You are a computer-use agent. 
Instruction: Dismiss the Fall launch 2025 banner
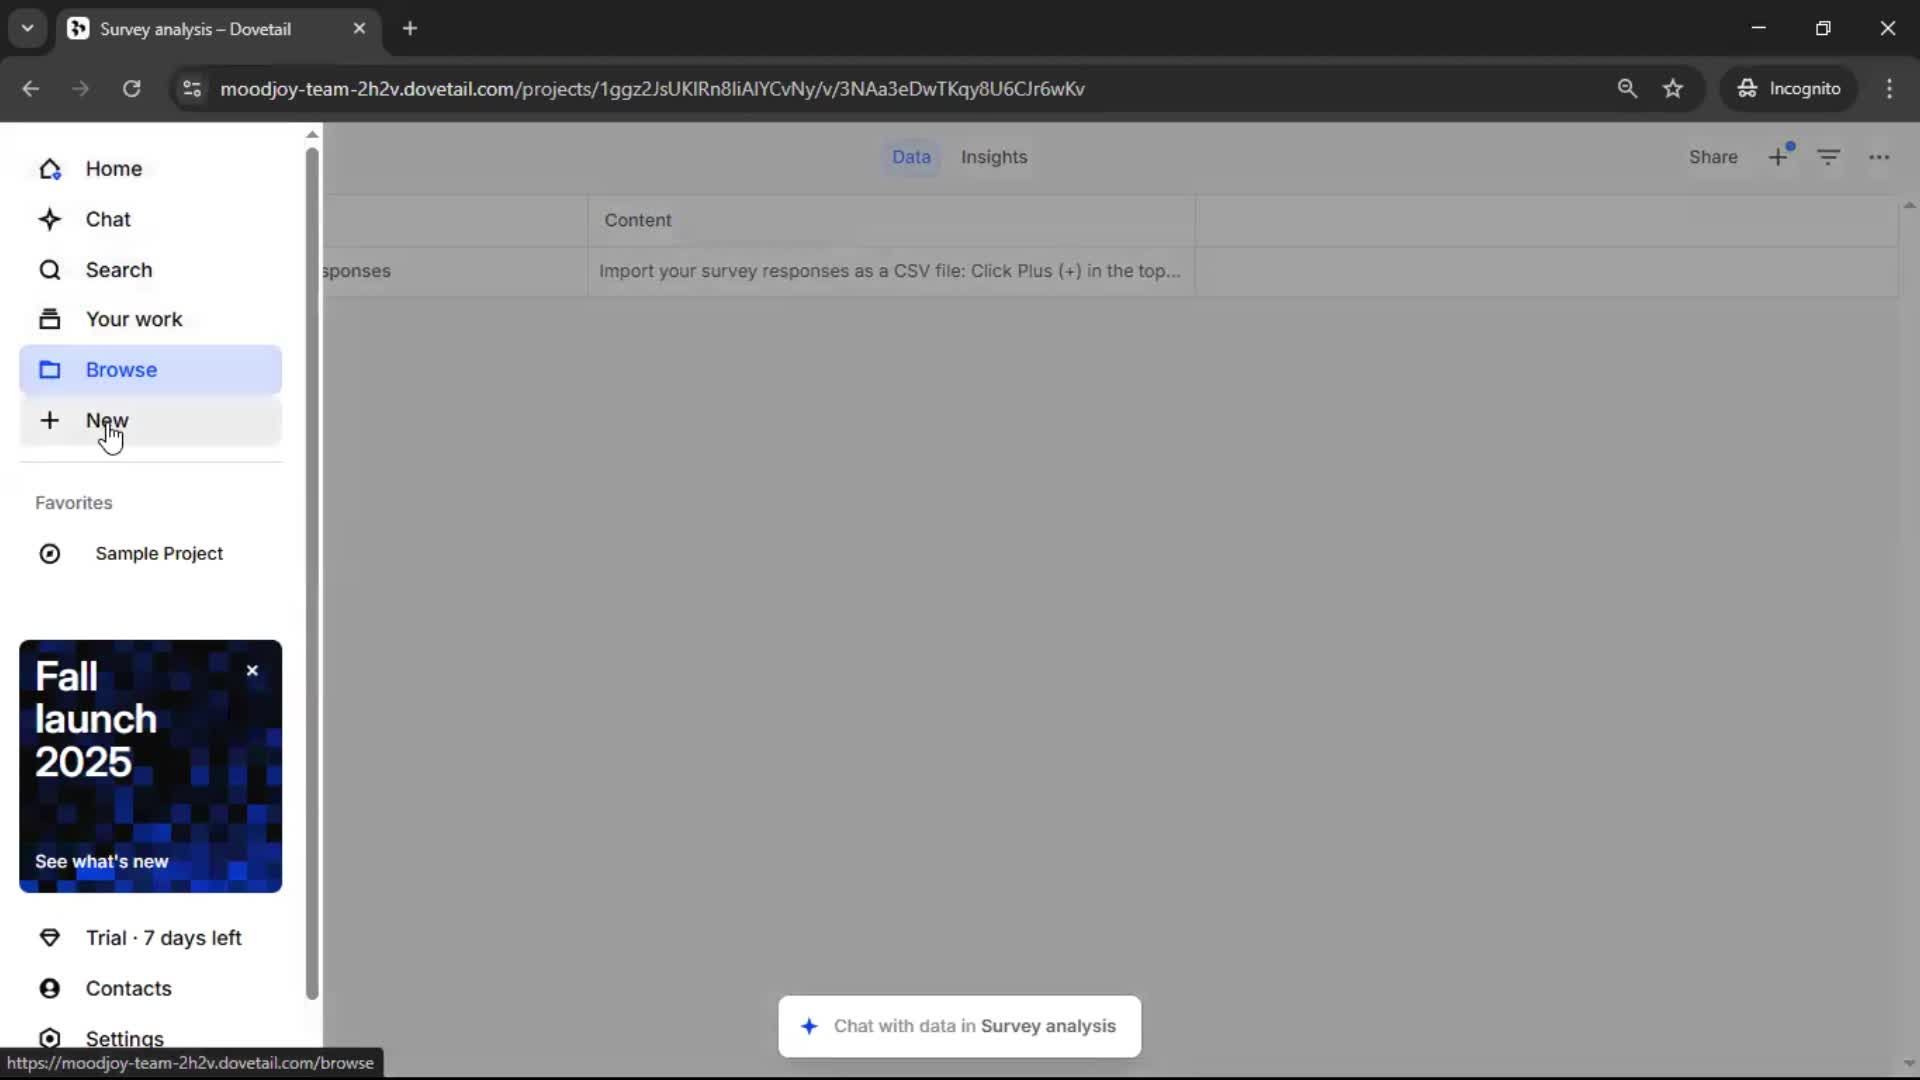pos(252,671)
